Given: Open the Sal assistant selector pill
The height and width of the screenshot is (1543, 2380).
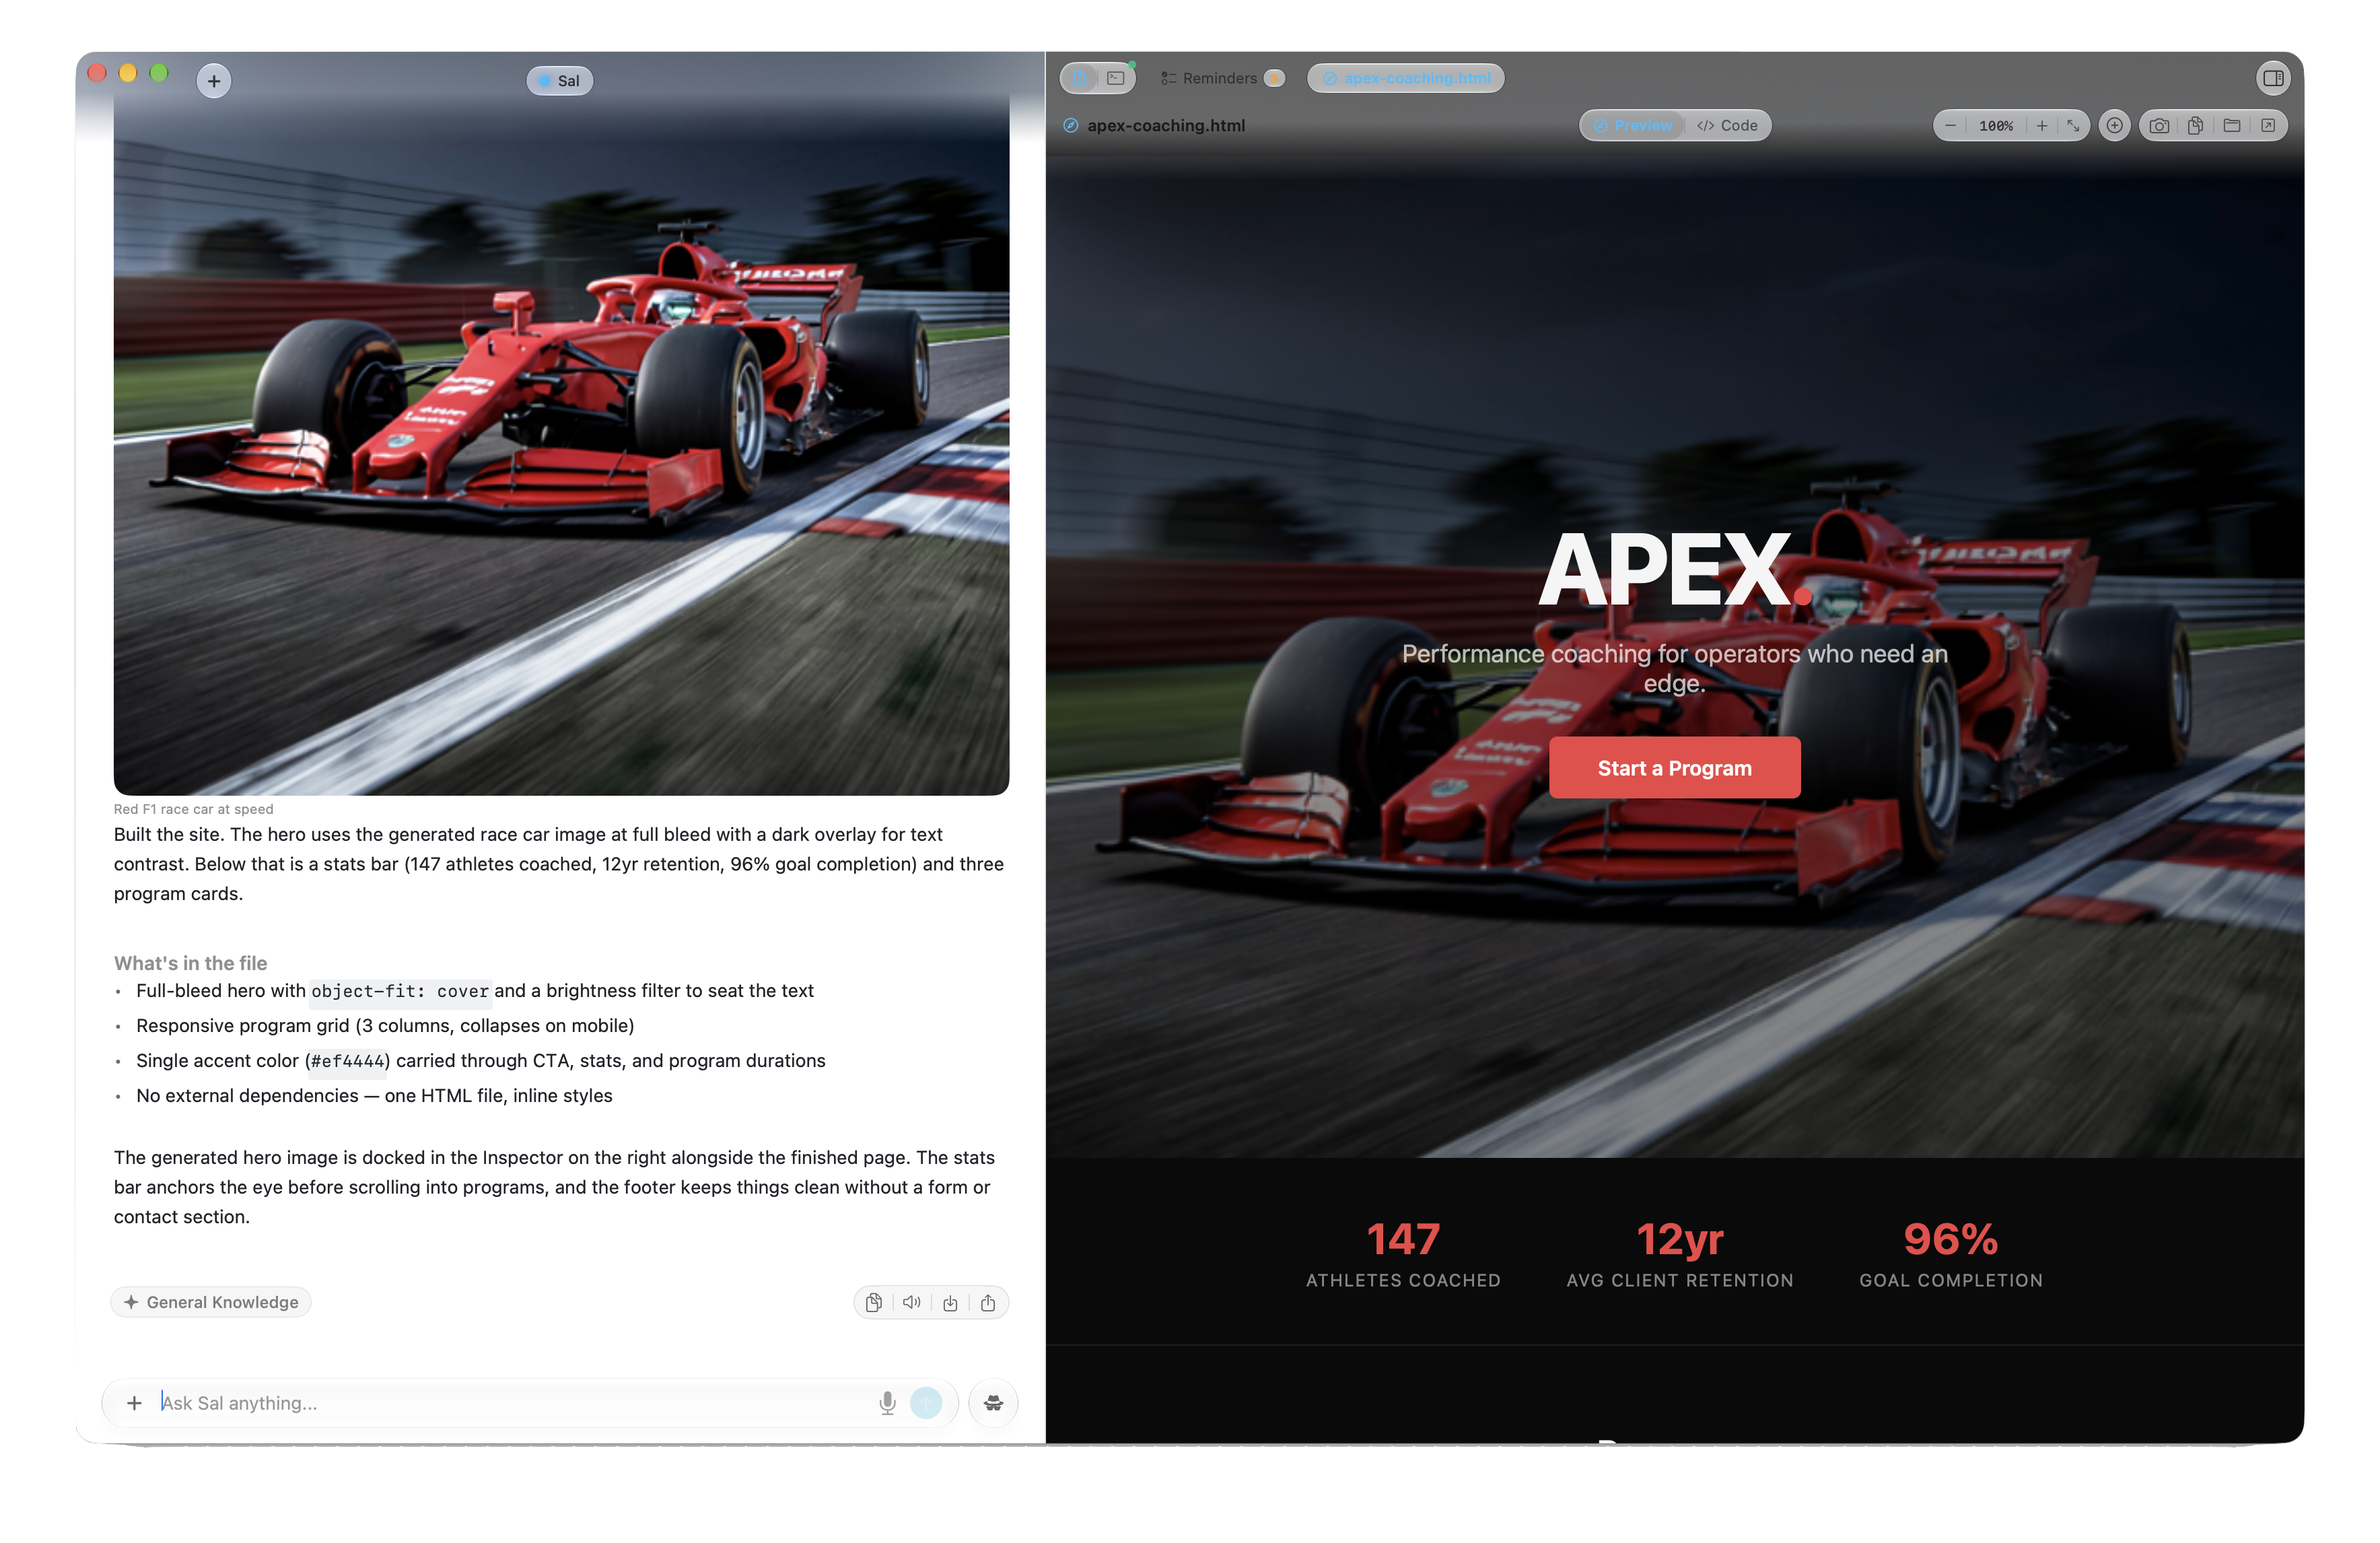Looking at the screenshot, I should point(560,81).
